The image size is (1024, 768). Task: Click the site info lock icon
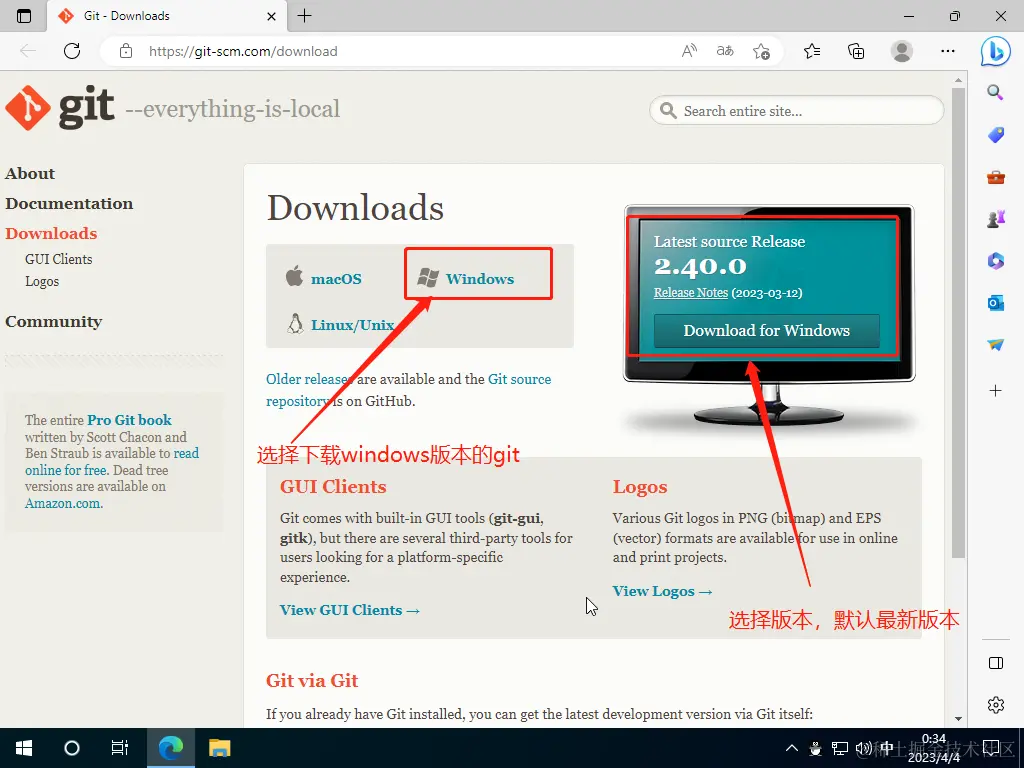pos(126,51)
